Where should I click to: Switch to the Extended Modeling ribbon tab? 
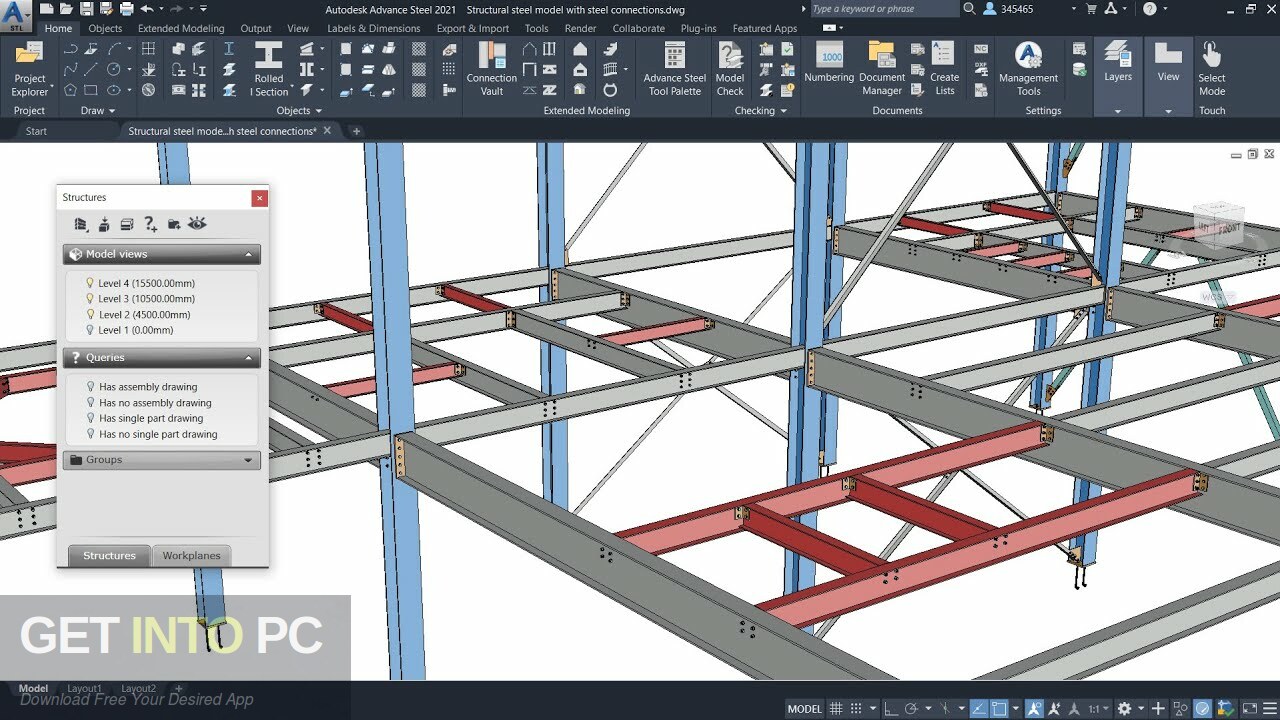click(181, 29)
